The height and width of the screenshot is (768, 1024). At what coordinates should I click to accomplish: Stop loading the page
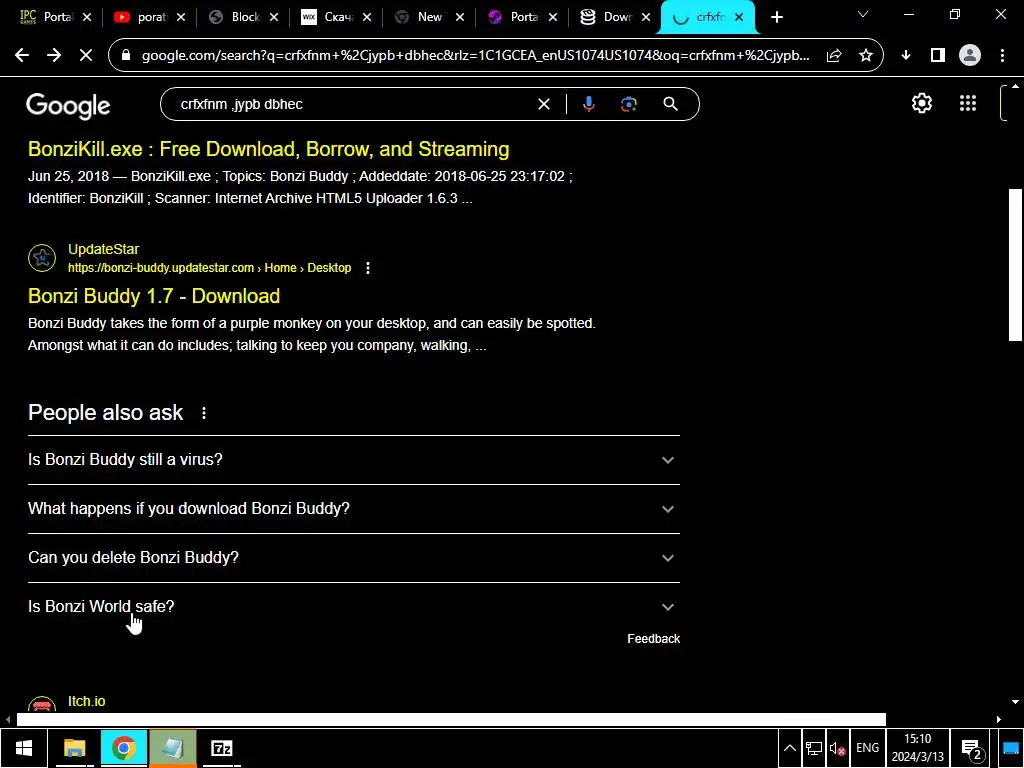click(x=86, y=56)
